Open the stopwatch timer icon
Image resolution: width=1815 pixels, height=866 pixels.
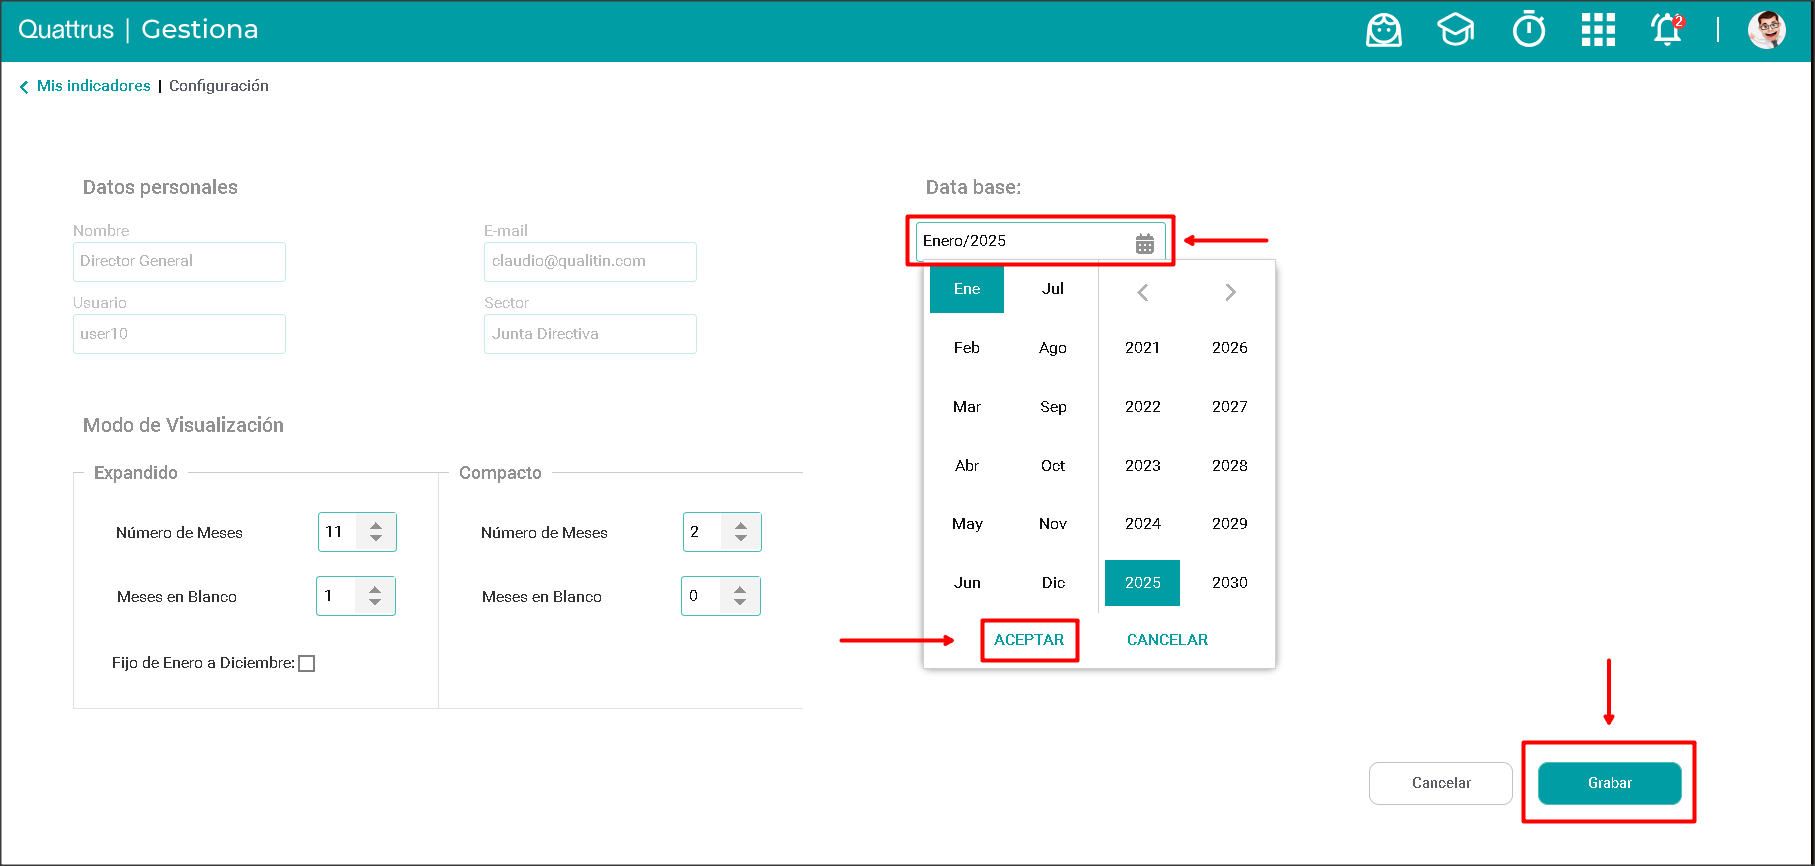tap(1528, 30)
